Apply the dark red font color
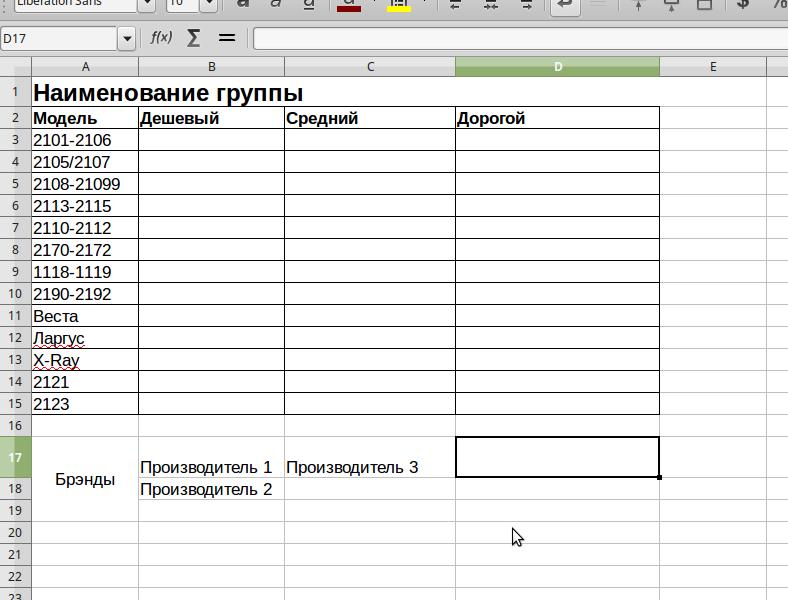Image resolution: width=788 pixels, height=600 pixels. (348, 5)
